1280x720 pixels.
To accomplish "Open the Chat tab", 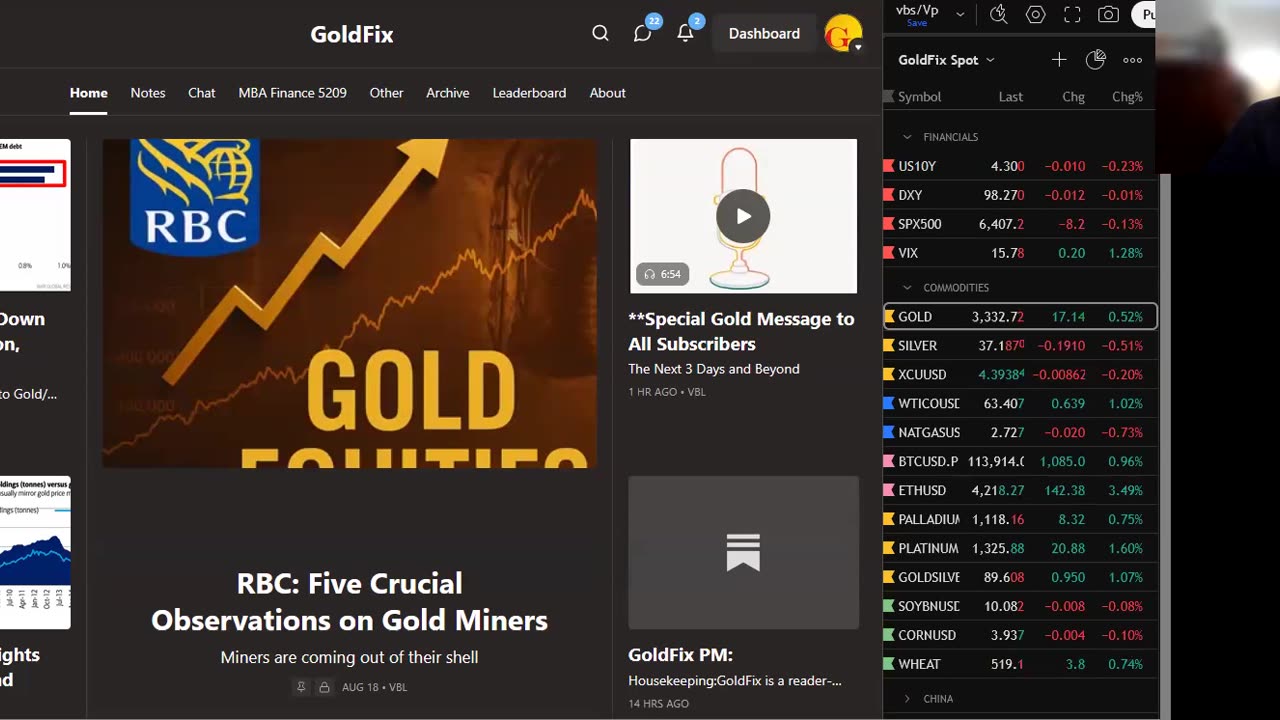I will coord(201,93).
